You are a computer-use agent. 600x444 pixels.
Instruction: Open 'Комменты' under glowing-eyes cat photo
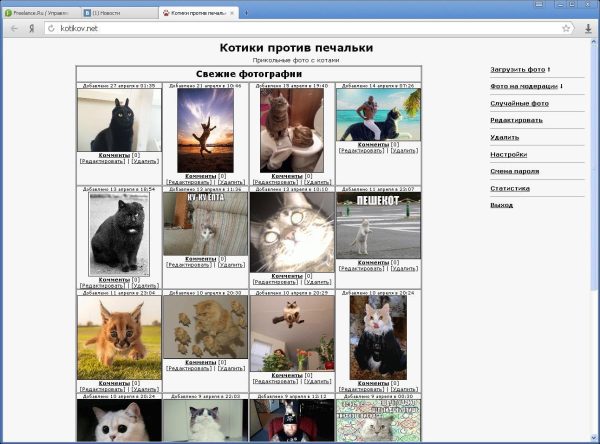287,276
